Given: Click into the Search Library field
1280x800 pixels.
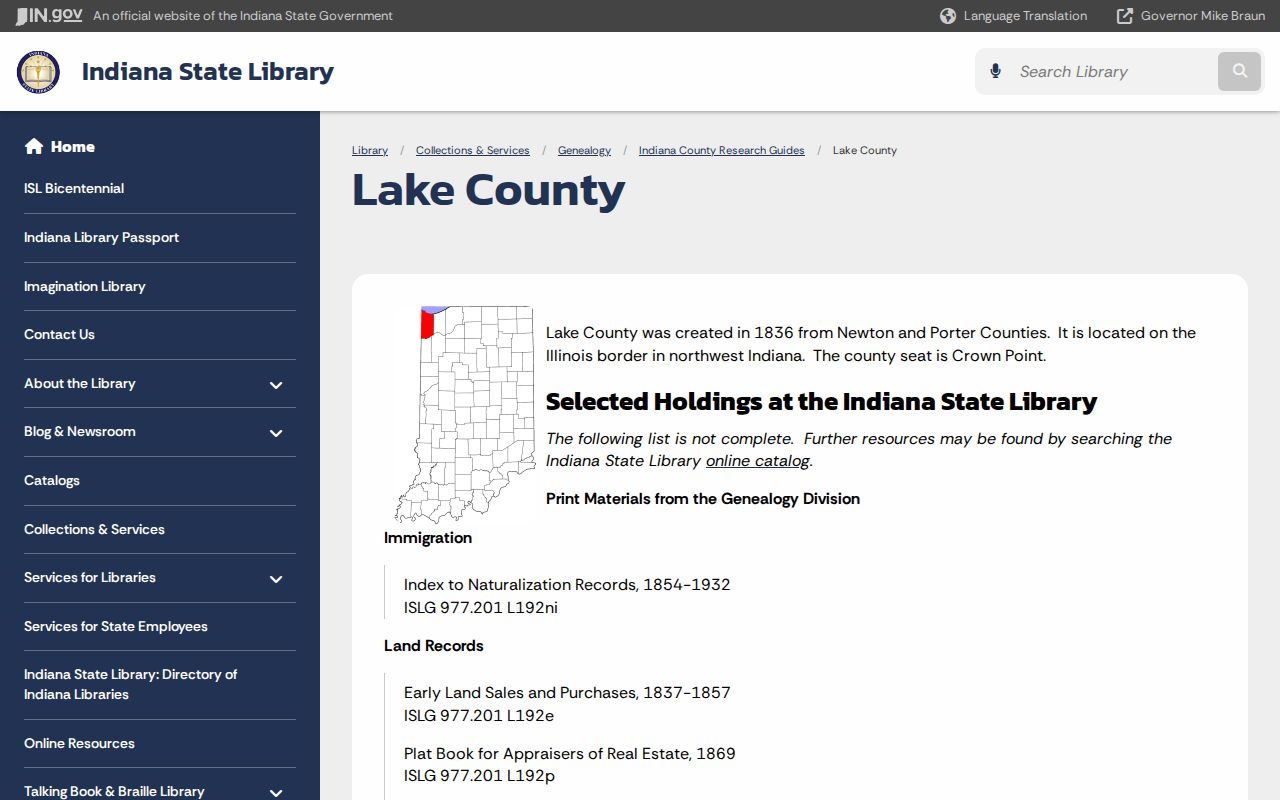Looking at the screenshot, I should [x=1114, y=71].
